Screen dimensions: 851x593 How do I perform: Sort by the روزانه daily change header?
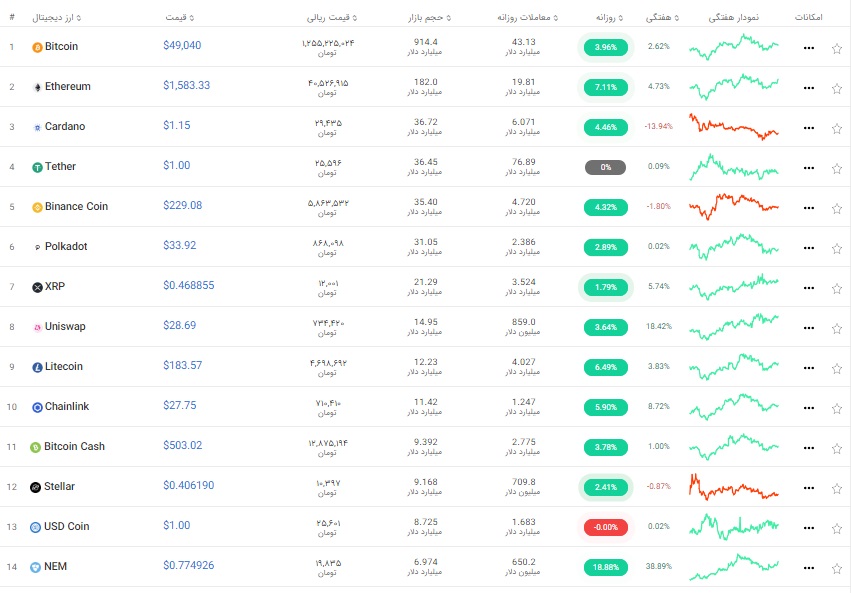click(x=609, y=18)
